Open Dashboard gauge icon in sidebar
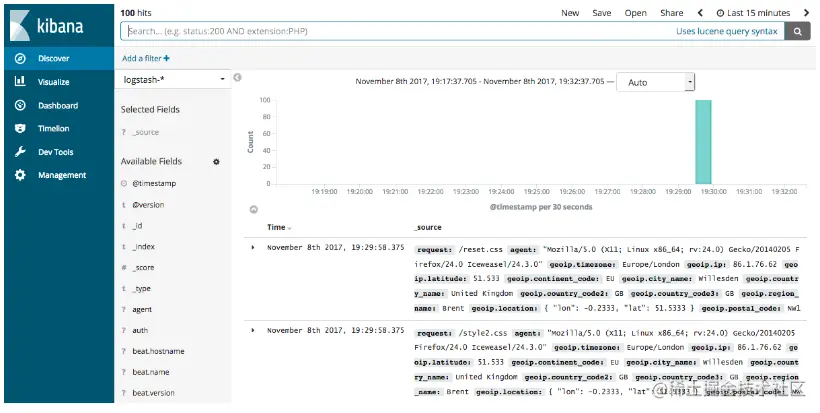 click(x=20, y=105)
